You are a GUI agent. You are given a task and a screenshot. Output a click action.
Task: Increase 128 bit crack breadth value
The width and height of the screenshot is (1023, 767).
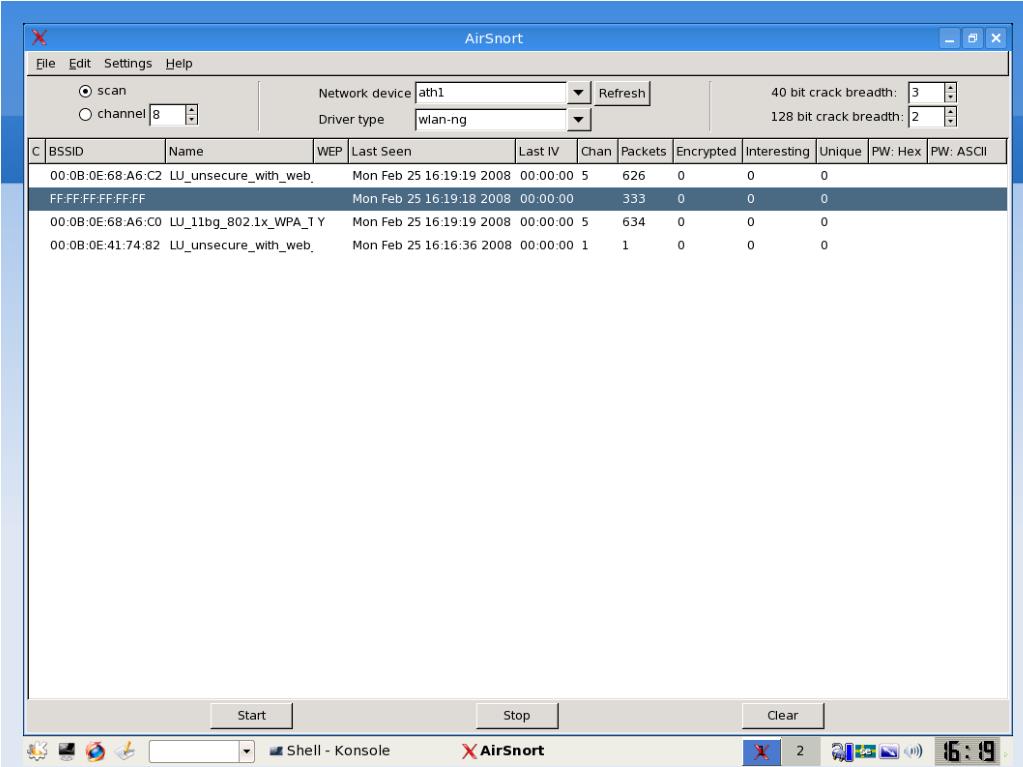[x=951, y=112]
